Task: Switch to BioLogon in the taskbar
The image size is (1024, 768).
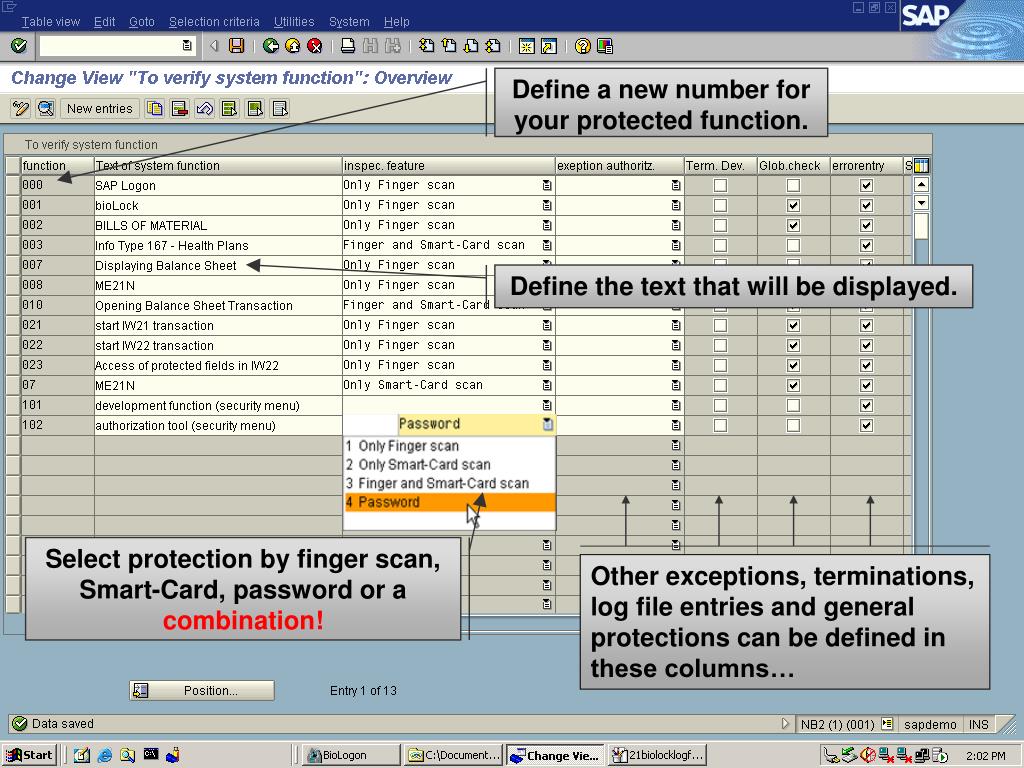Action: (353, 755)
